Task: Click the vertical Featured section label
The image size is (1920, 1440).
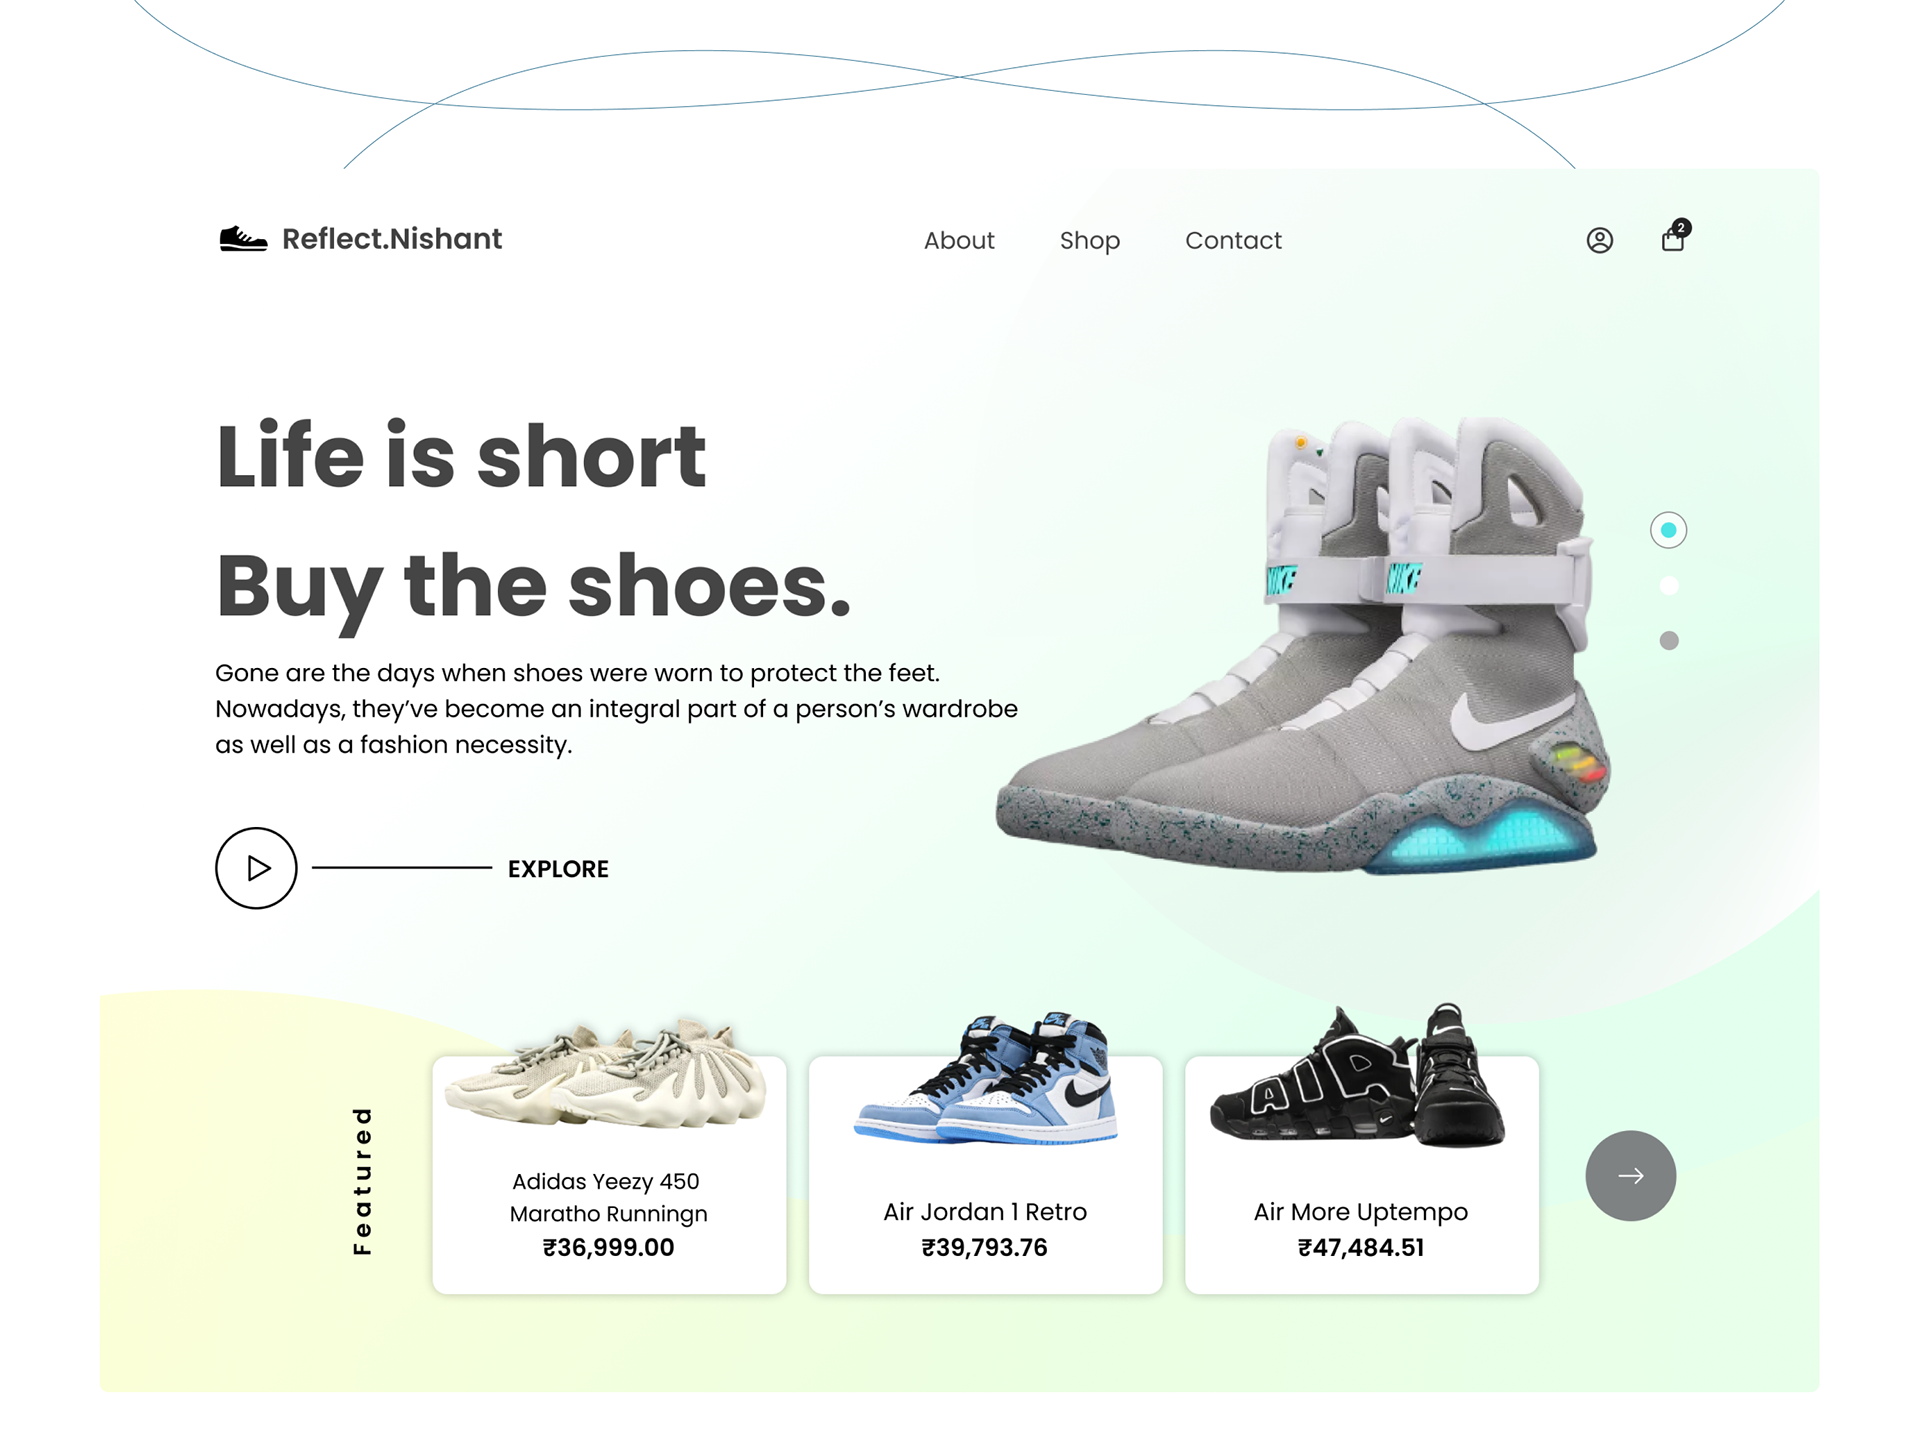Action: click(x=362, y=1180)
